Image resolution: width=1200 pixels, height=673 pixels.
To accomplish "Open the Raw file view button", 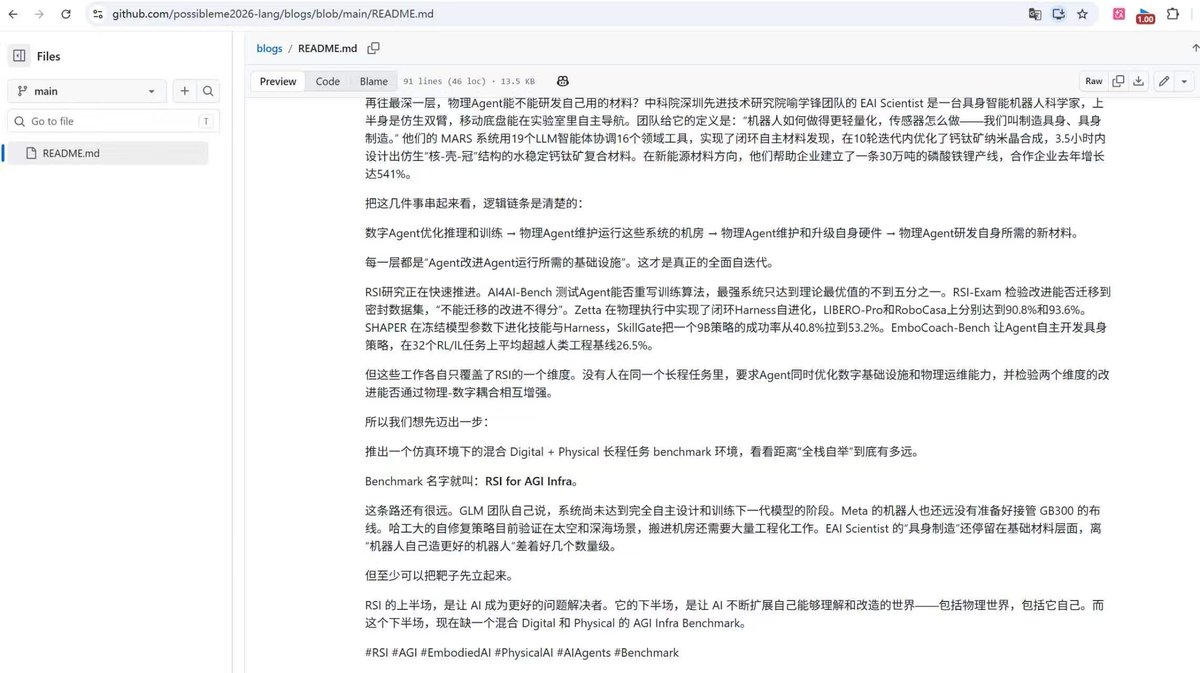I will [x=1094, y=82].
